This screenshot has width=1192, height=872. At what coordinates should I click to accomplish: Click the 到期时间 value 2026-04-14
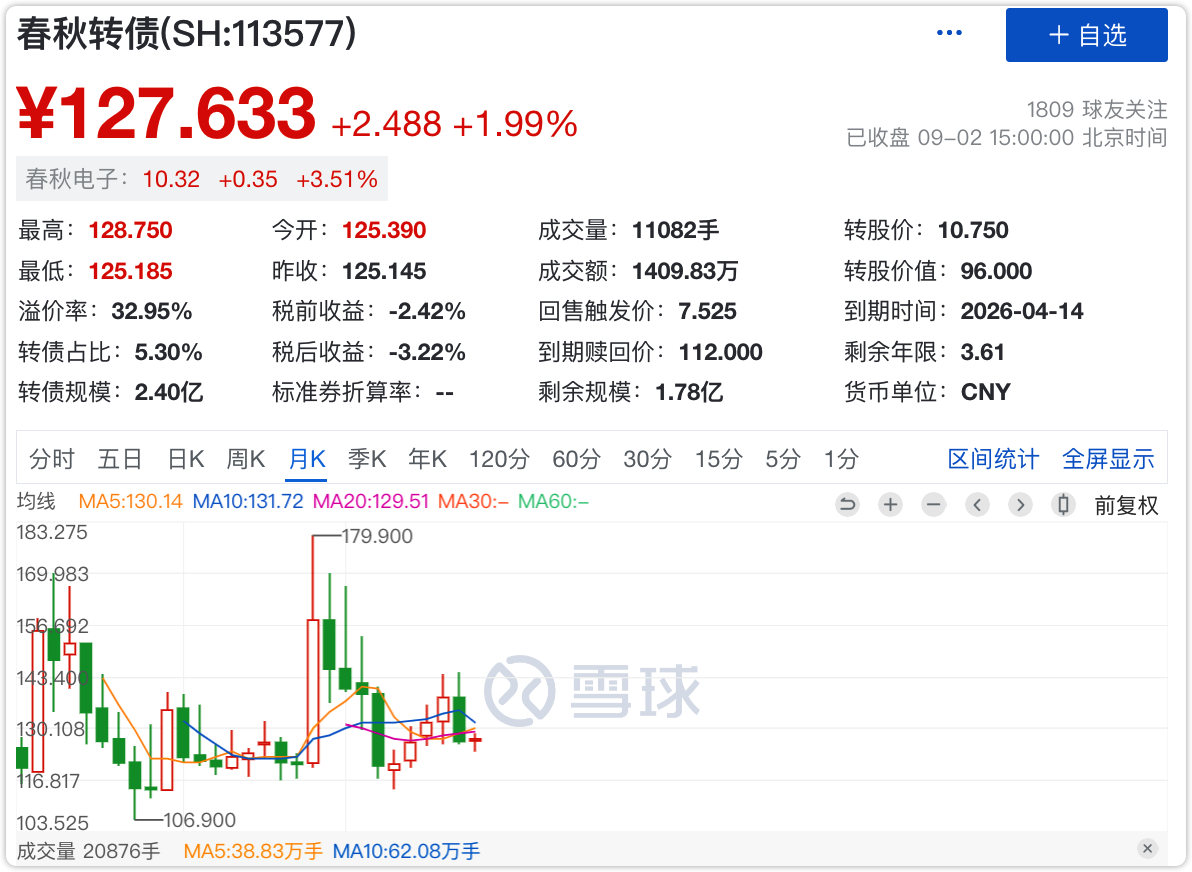tap(1022, 311)
